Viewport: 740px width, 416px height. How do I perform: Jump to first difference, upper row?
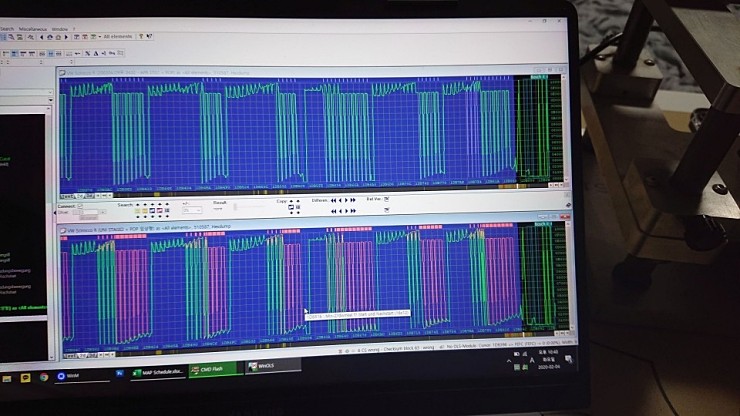[x=333, y=200]
